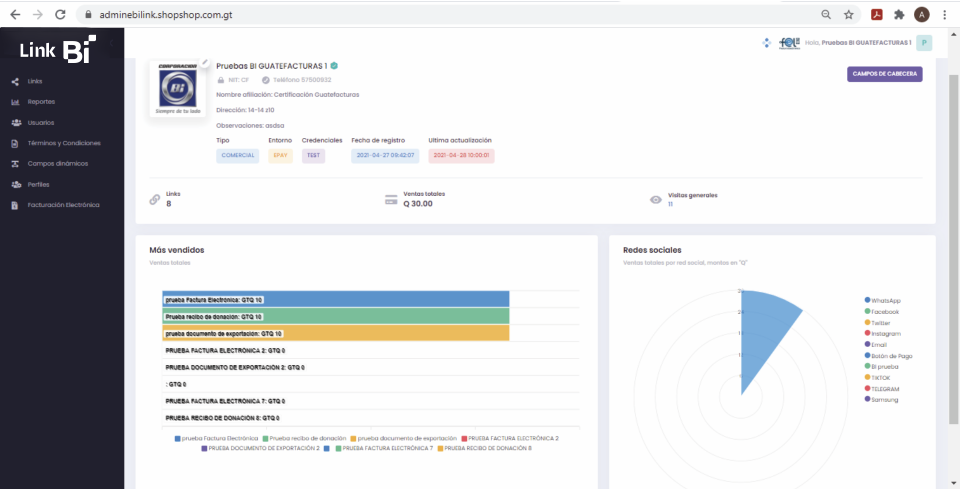
Task: Toggle WhatsApp in Redes sociales legend
Action: pos(882,301)
